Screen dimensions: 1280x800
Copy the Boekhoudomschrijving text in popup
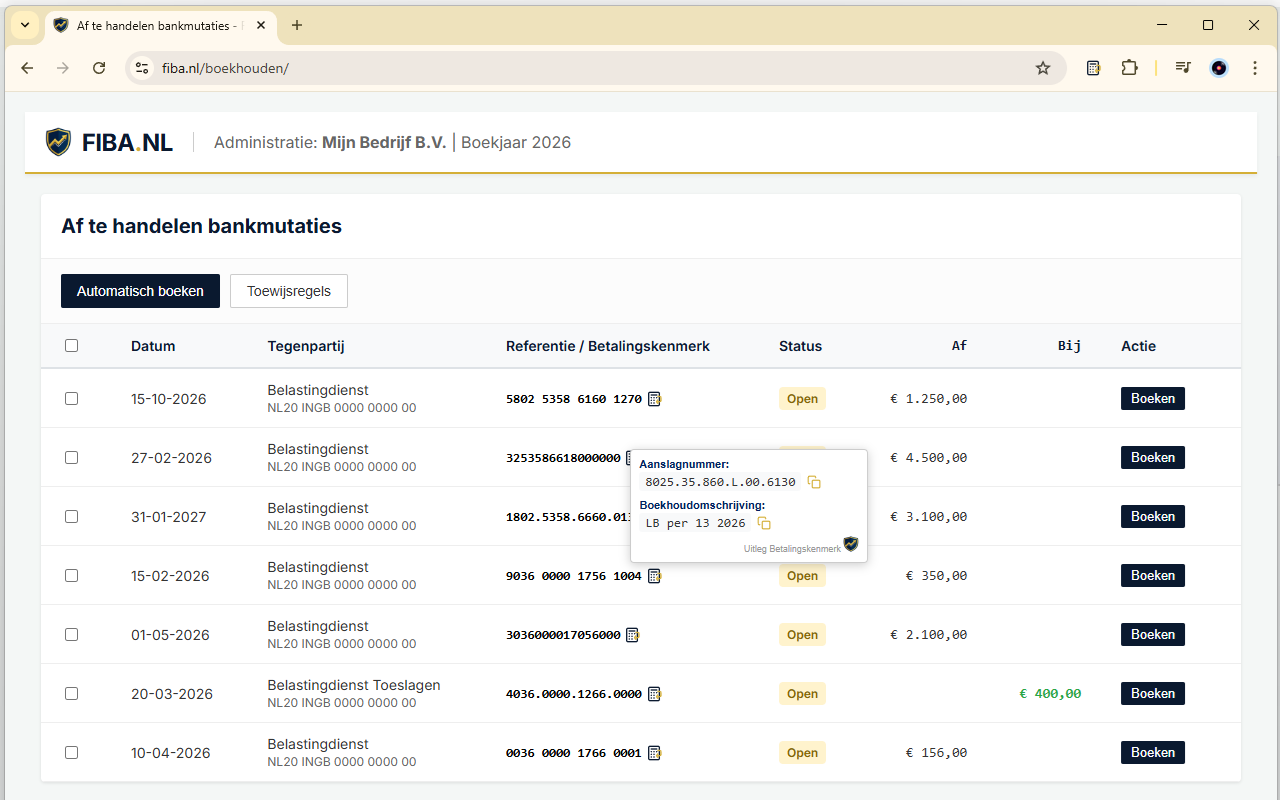[x=764, y=523]
